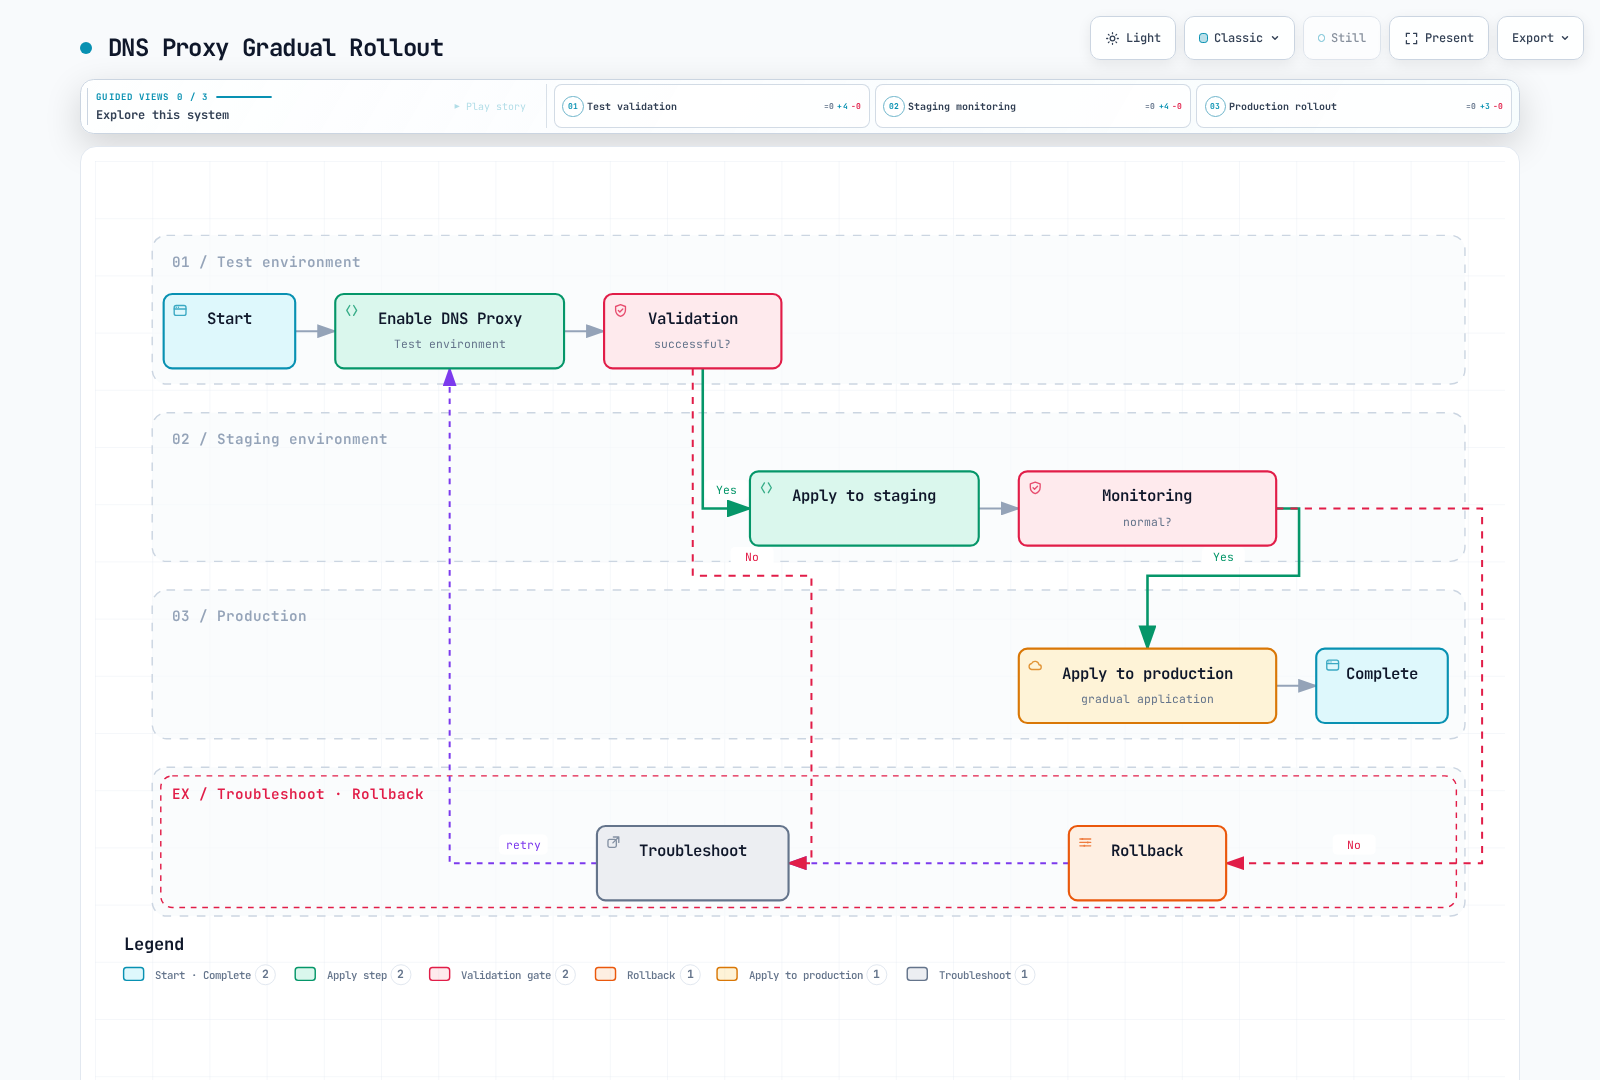Image resolution: width=1600 pixels, height=1080 pixels.
Task: Enter Present mode
Action: pos(1439,38)
